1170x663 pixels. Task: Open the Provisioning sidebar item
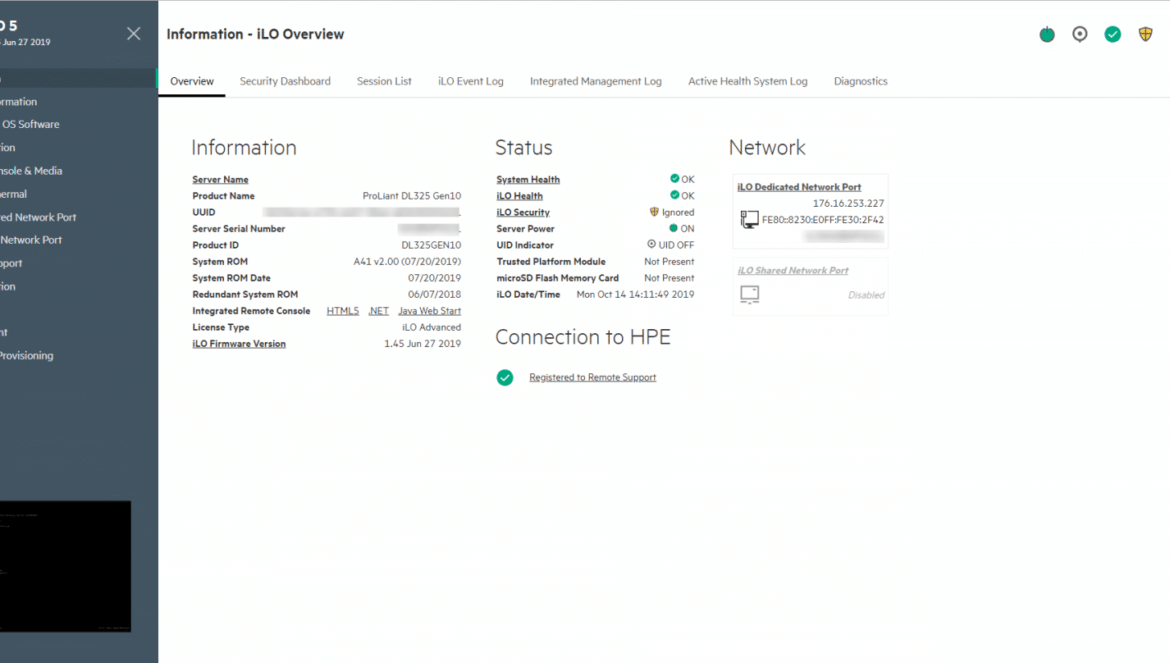(x=27, y=356)
